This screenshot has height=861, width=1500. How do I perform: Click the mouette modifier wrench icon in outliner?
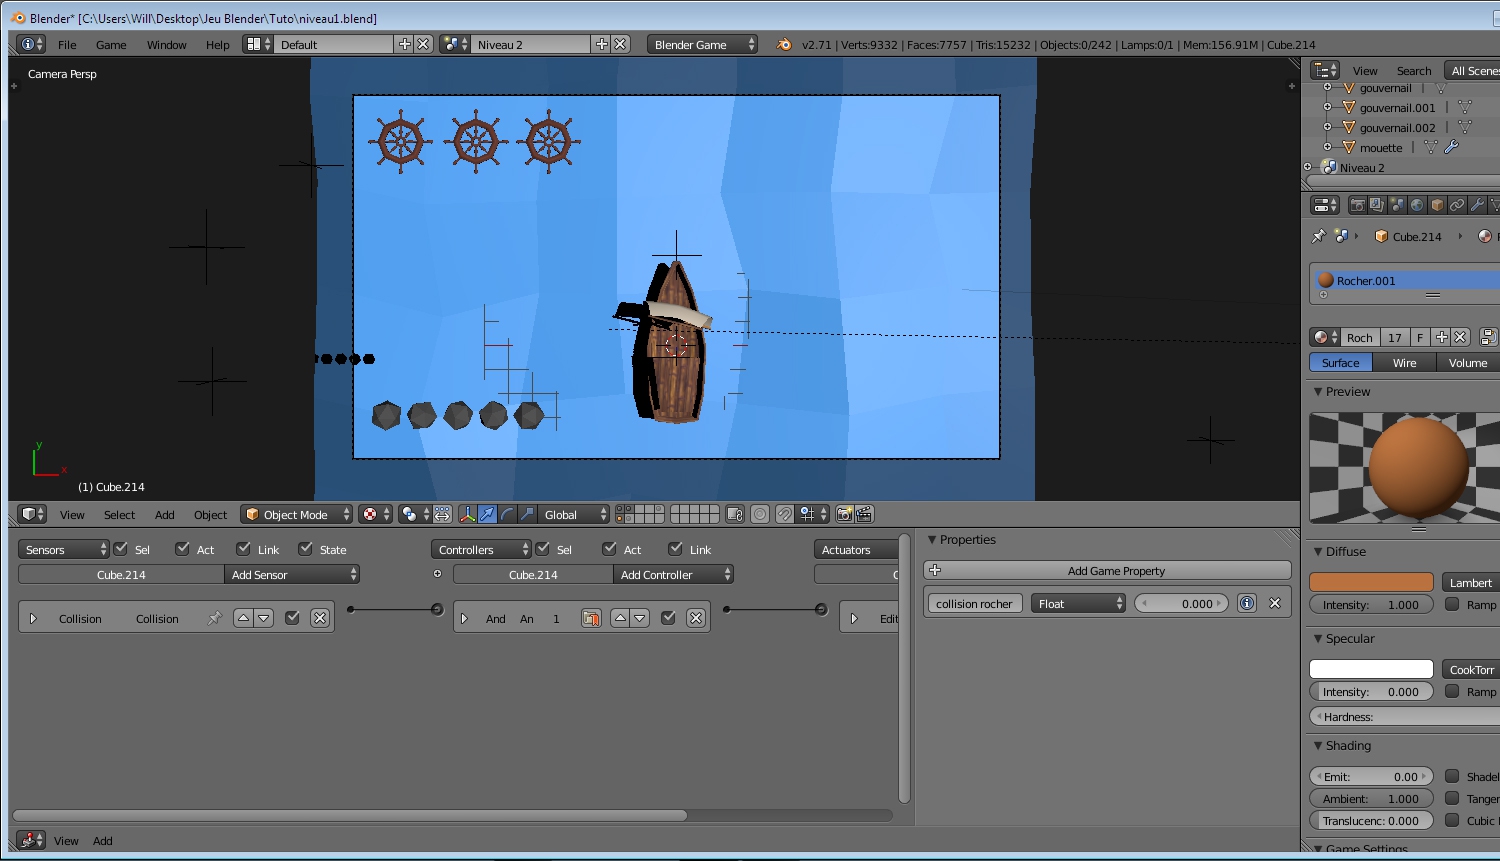pyautogui.click(x=1452, y=147)
